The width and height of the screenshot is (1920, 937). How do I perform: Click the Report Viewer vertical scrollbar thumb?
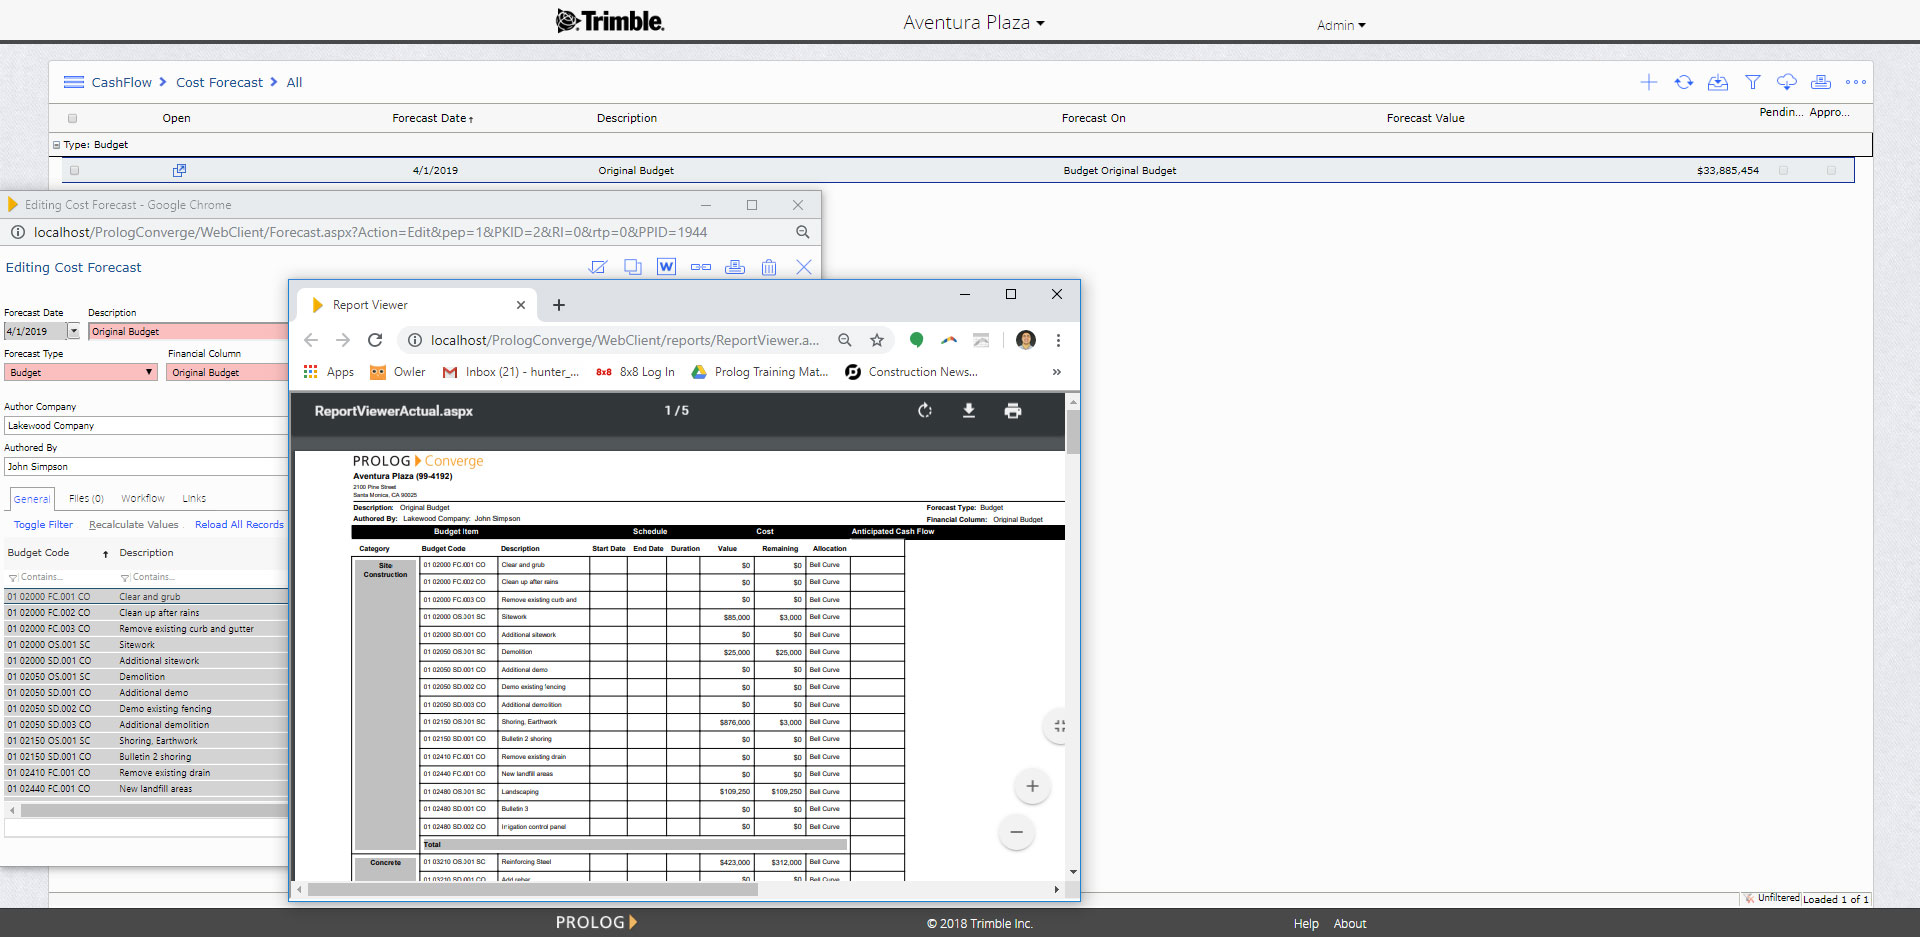[x=1073, y=432]
